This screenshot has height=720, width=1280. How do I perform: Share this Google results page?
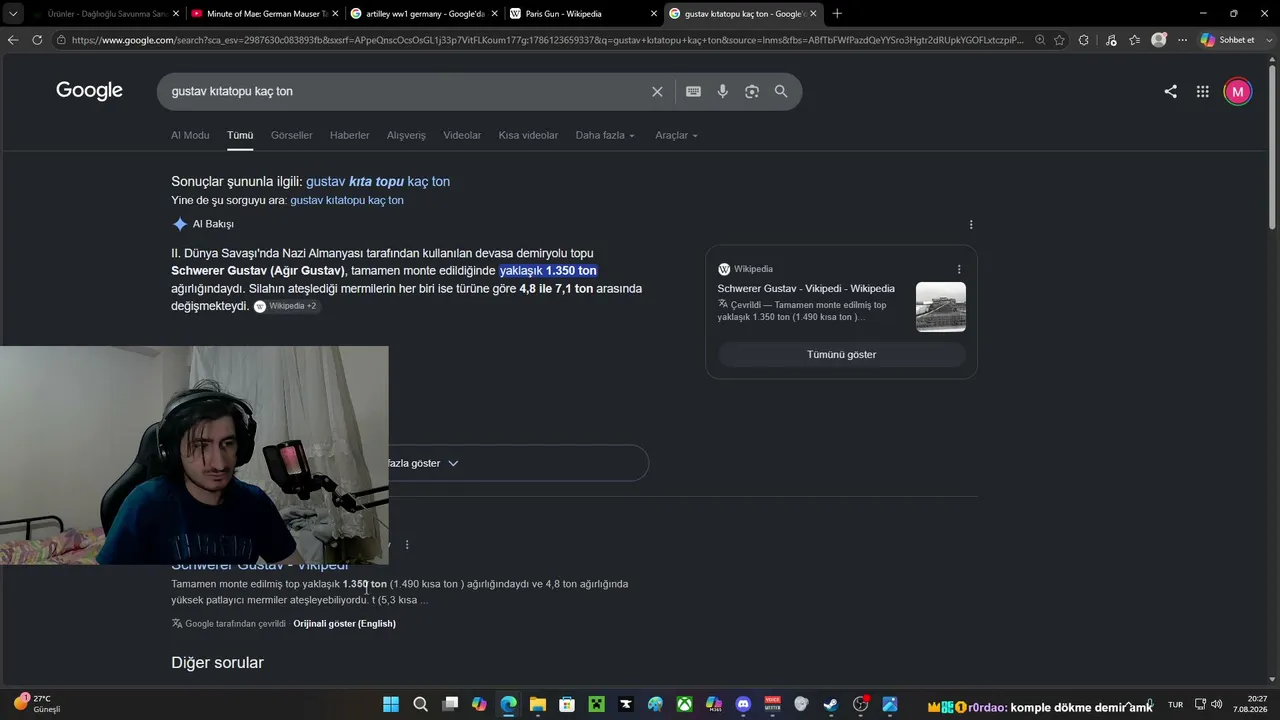click(x=1170, y=92)
